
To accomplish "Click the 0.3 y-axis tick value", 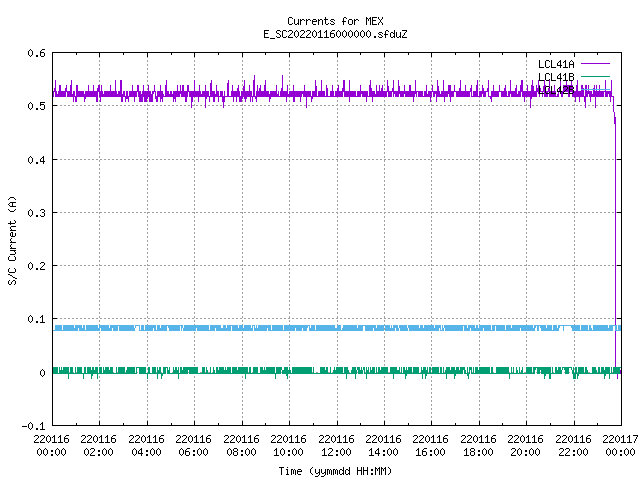I will [x=36, y=213].
